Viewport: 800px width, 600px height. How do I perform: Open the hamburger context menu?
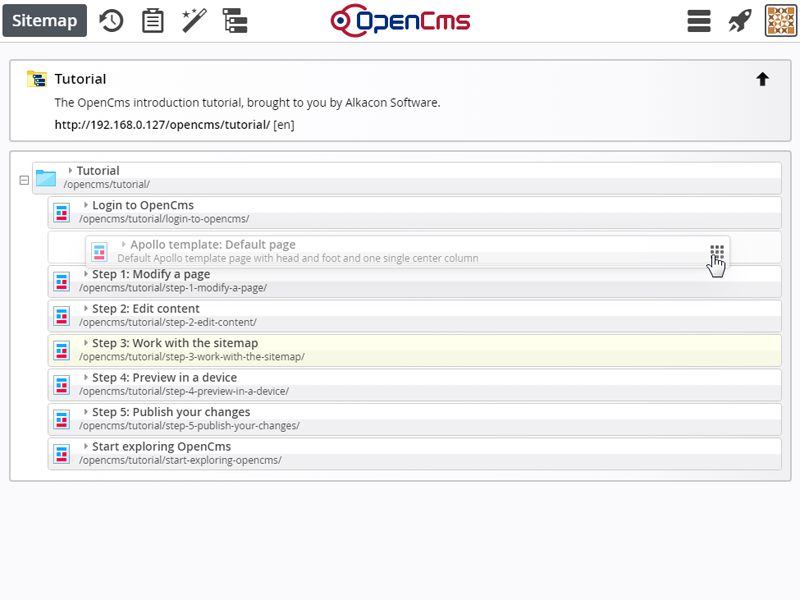(x=698, y=21)
